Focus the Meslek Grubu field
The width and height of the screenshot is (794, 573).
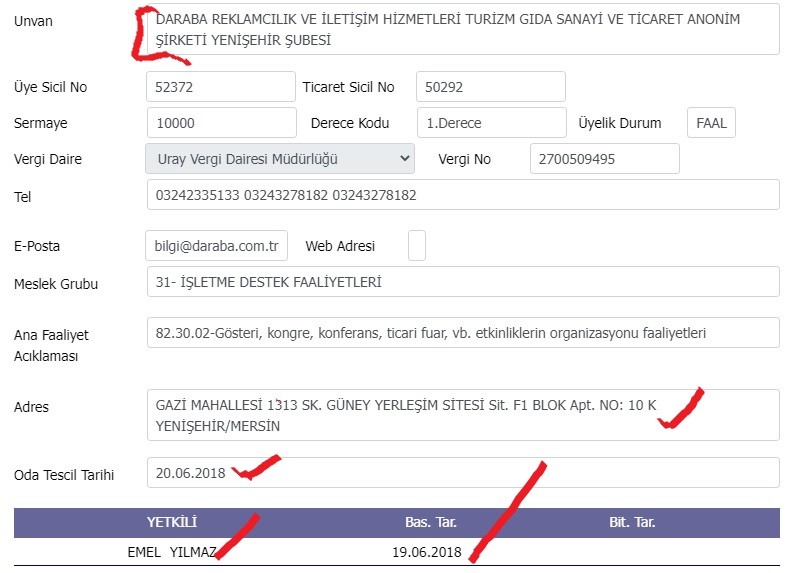463,281
